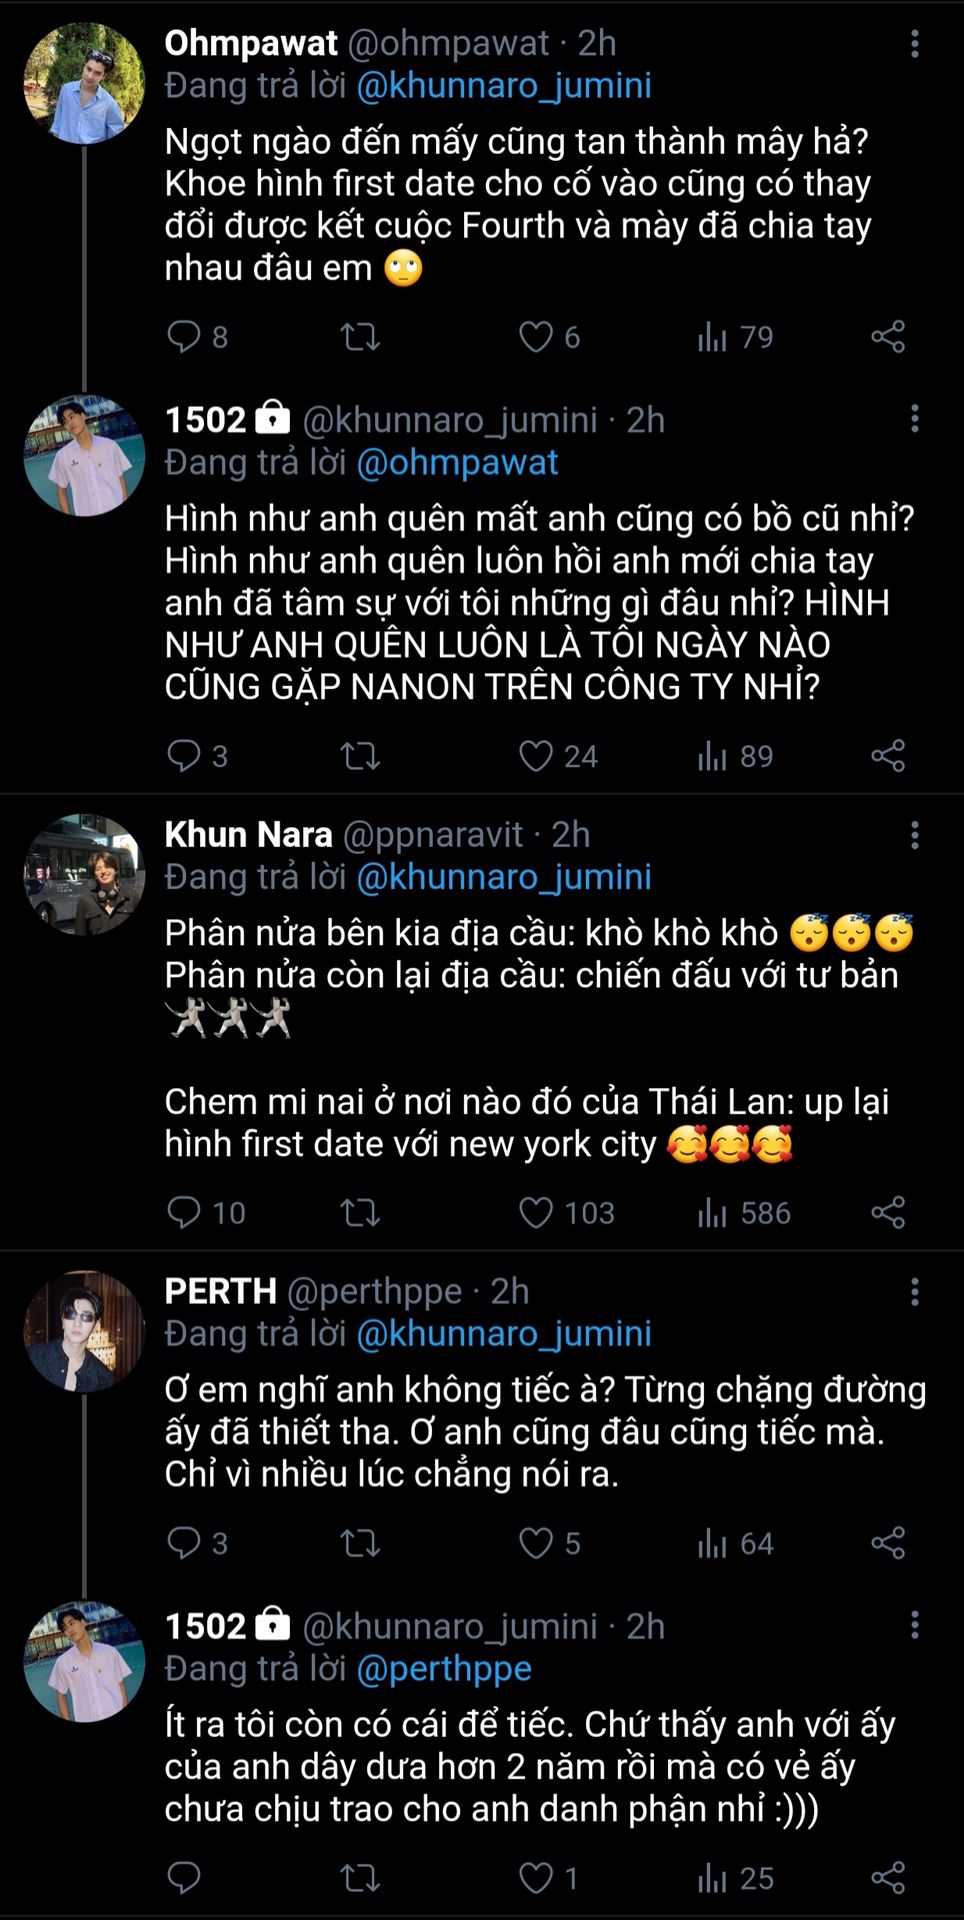Open PERTH's profile avatar

[84, 1331]
